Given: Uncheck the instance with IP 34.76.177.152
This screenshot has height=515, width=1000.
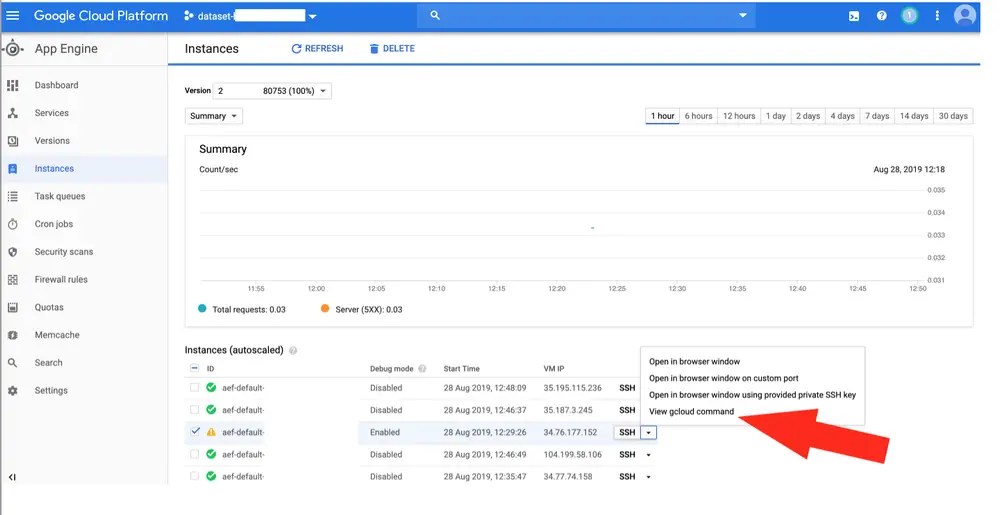Looking at the screenshot, I should [195, 432].
